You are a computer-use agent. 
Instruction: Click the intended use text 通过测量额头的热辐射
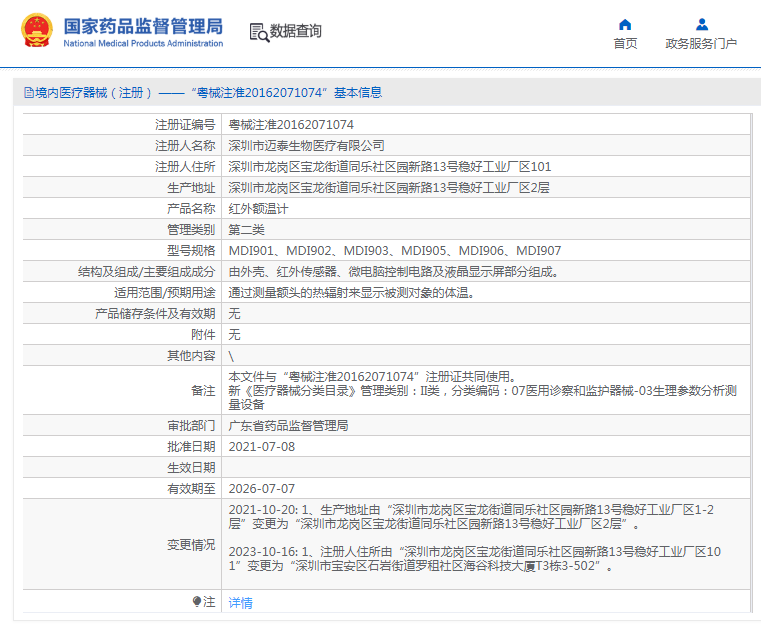(x=351, y=293)
